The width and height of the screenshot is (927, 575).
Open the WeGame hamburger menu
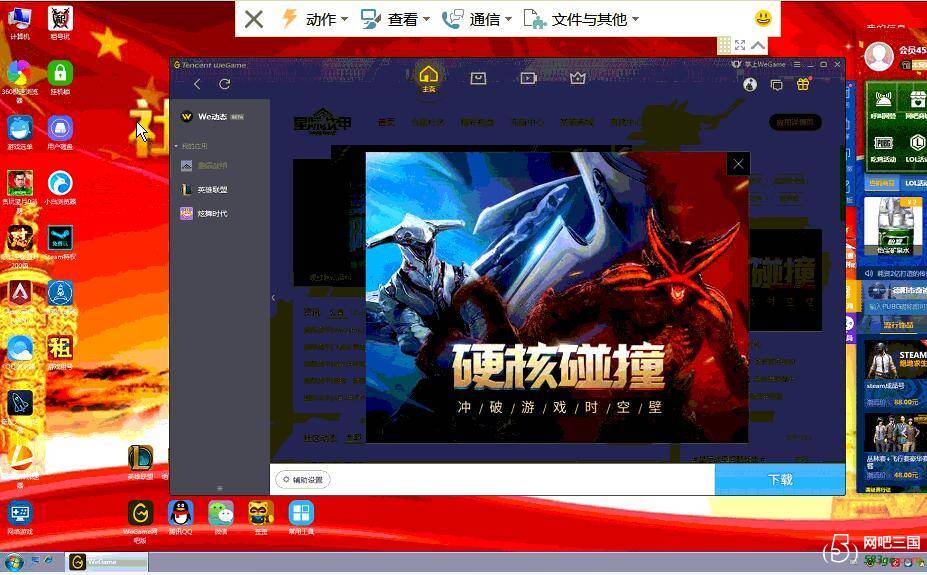[x=797, y=64]
